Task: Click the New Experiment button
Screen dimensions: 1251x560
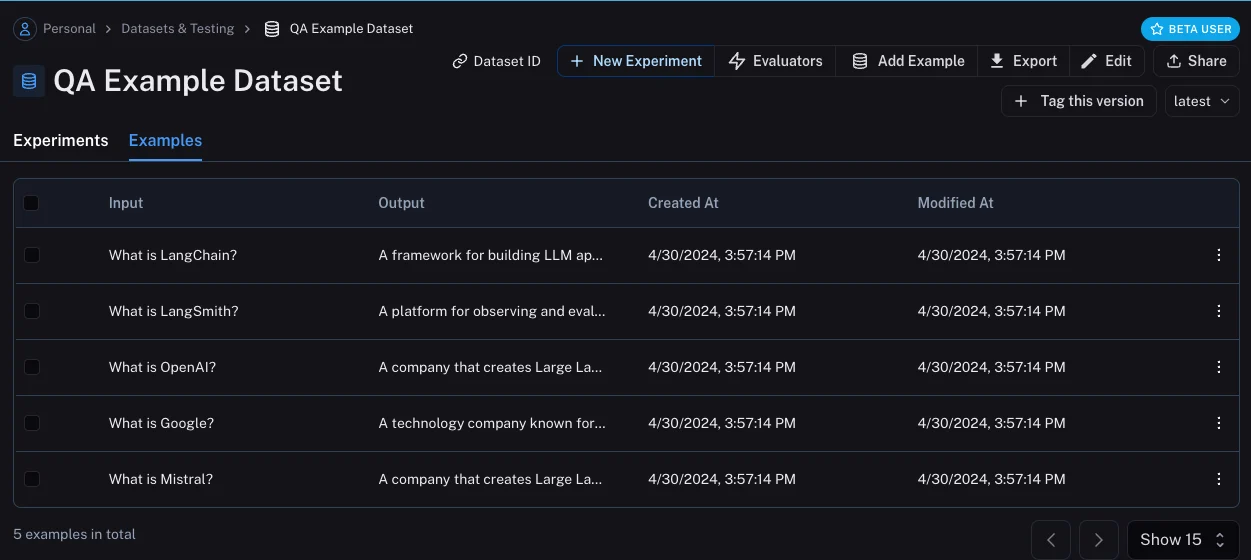Action: 636,61
